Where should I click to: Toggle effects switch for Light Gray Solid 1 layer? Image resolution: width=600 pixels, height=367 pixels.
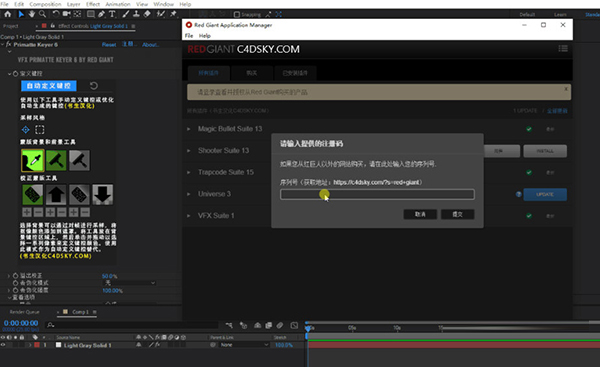157,345
